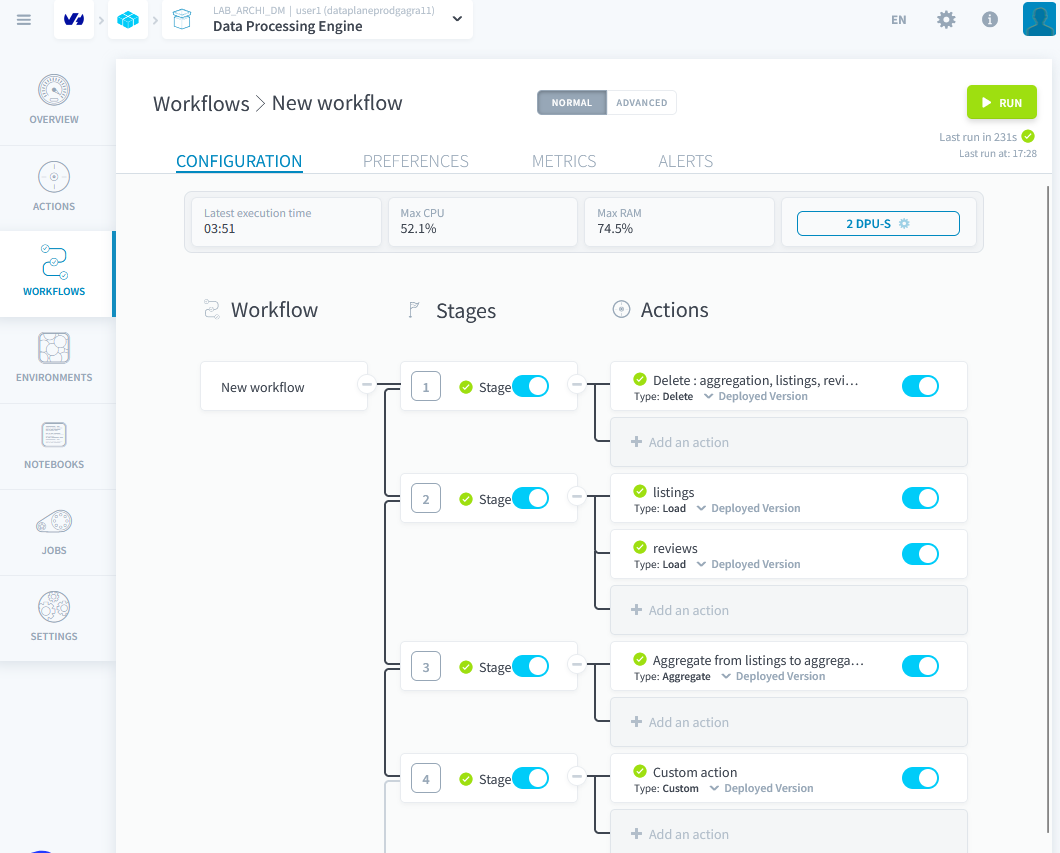
Task: Disable the Stage 1 toggle
Action: tap(530, 387)
